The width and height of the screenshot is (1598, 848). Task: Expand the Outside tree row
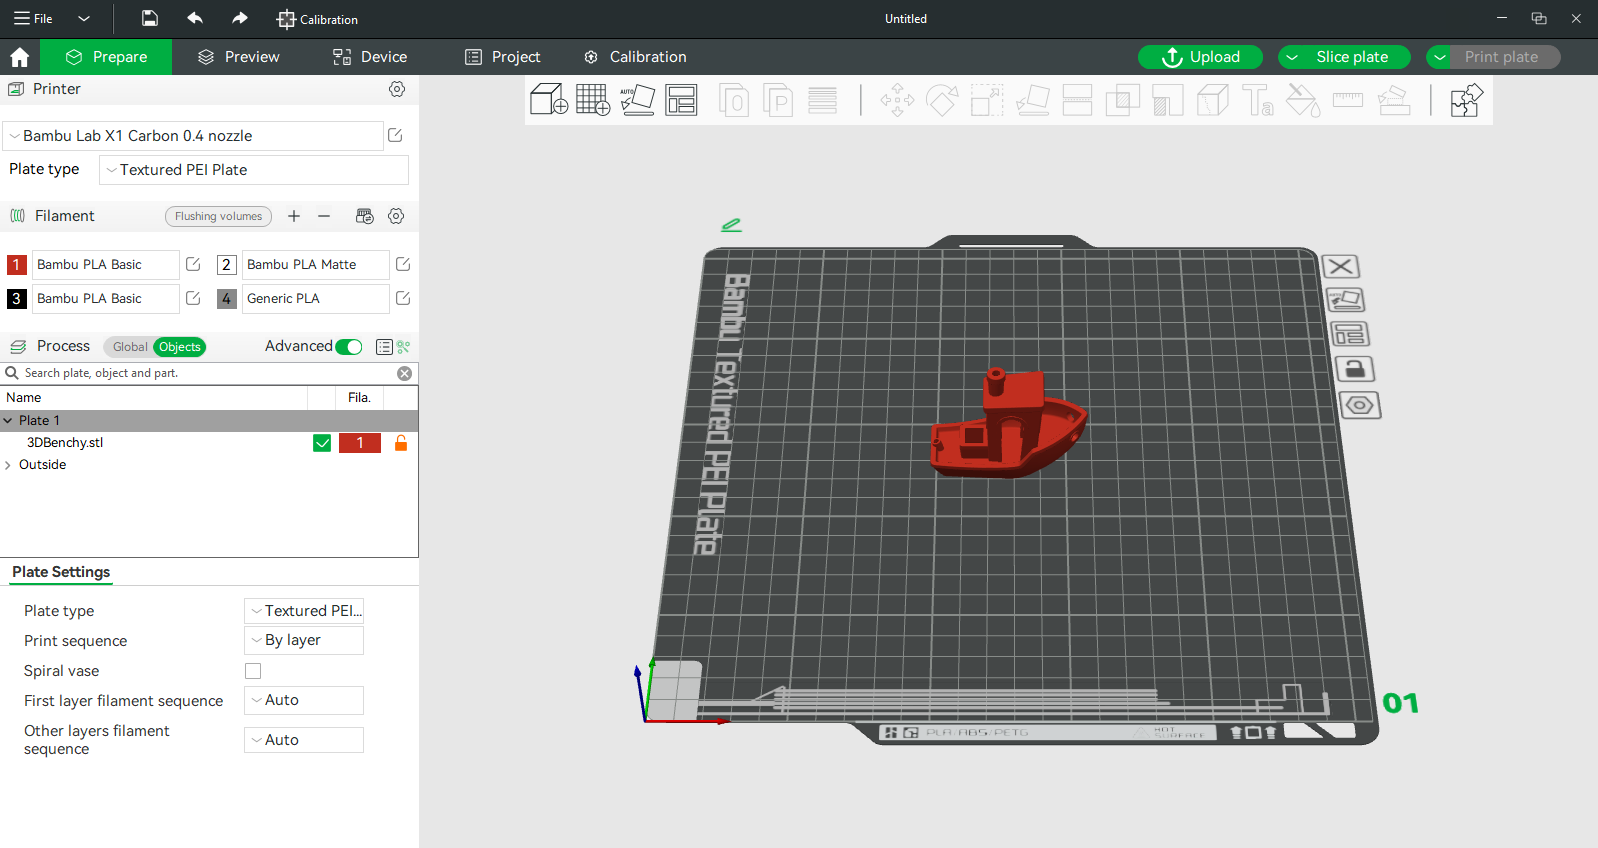click(x=8, y=465)
